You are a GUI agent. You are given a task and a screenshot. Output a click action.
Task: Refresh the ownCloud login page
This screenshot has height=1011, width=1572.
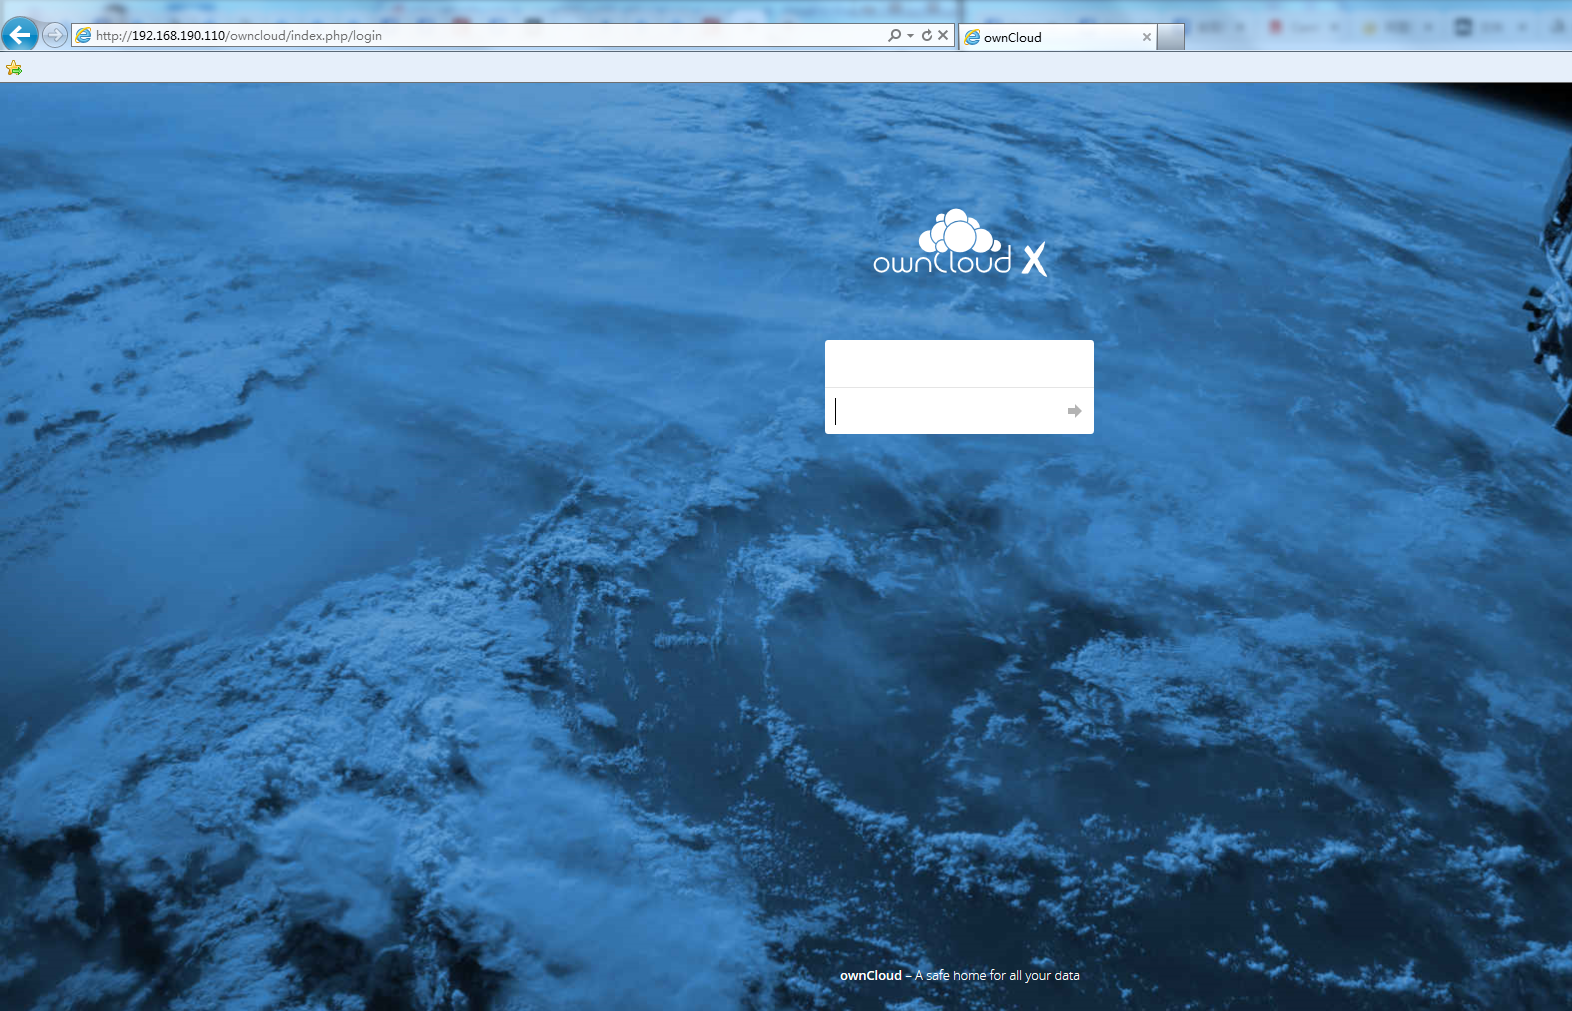coord(927,35)
